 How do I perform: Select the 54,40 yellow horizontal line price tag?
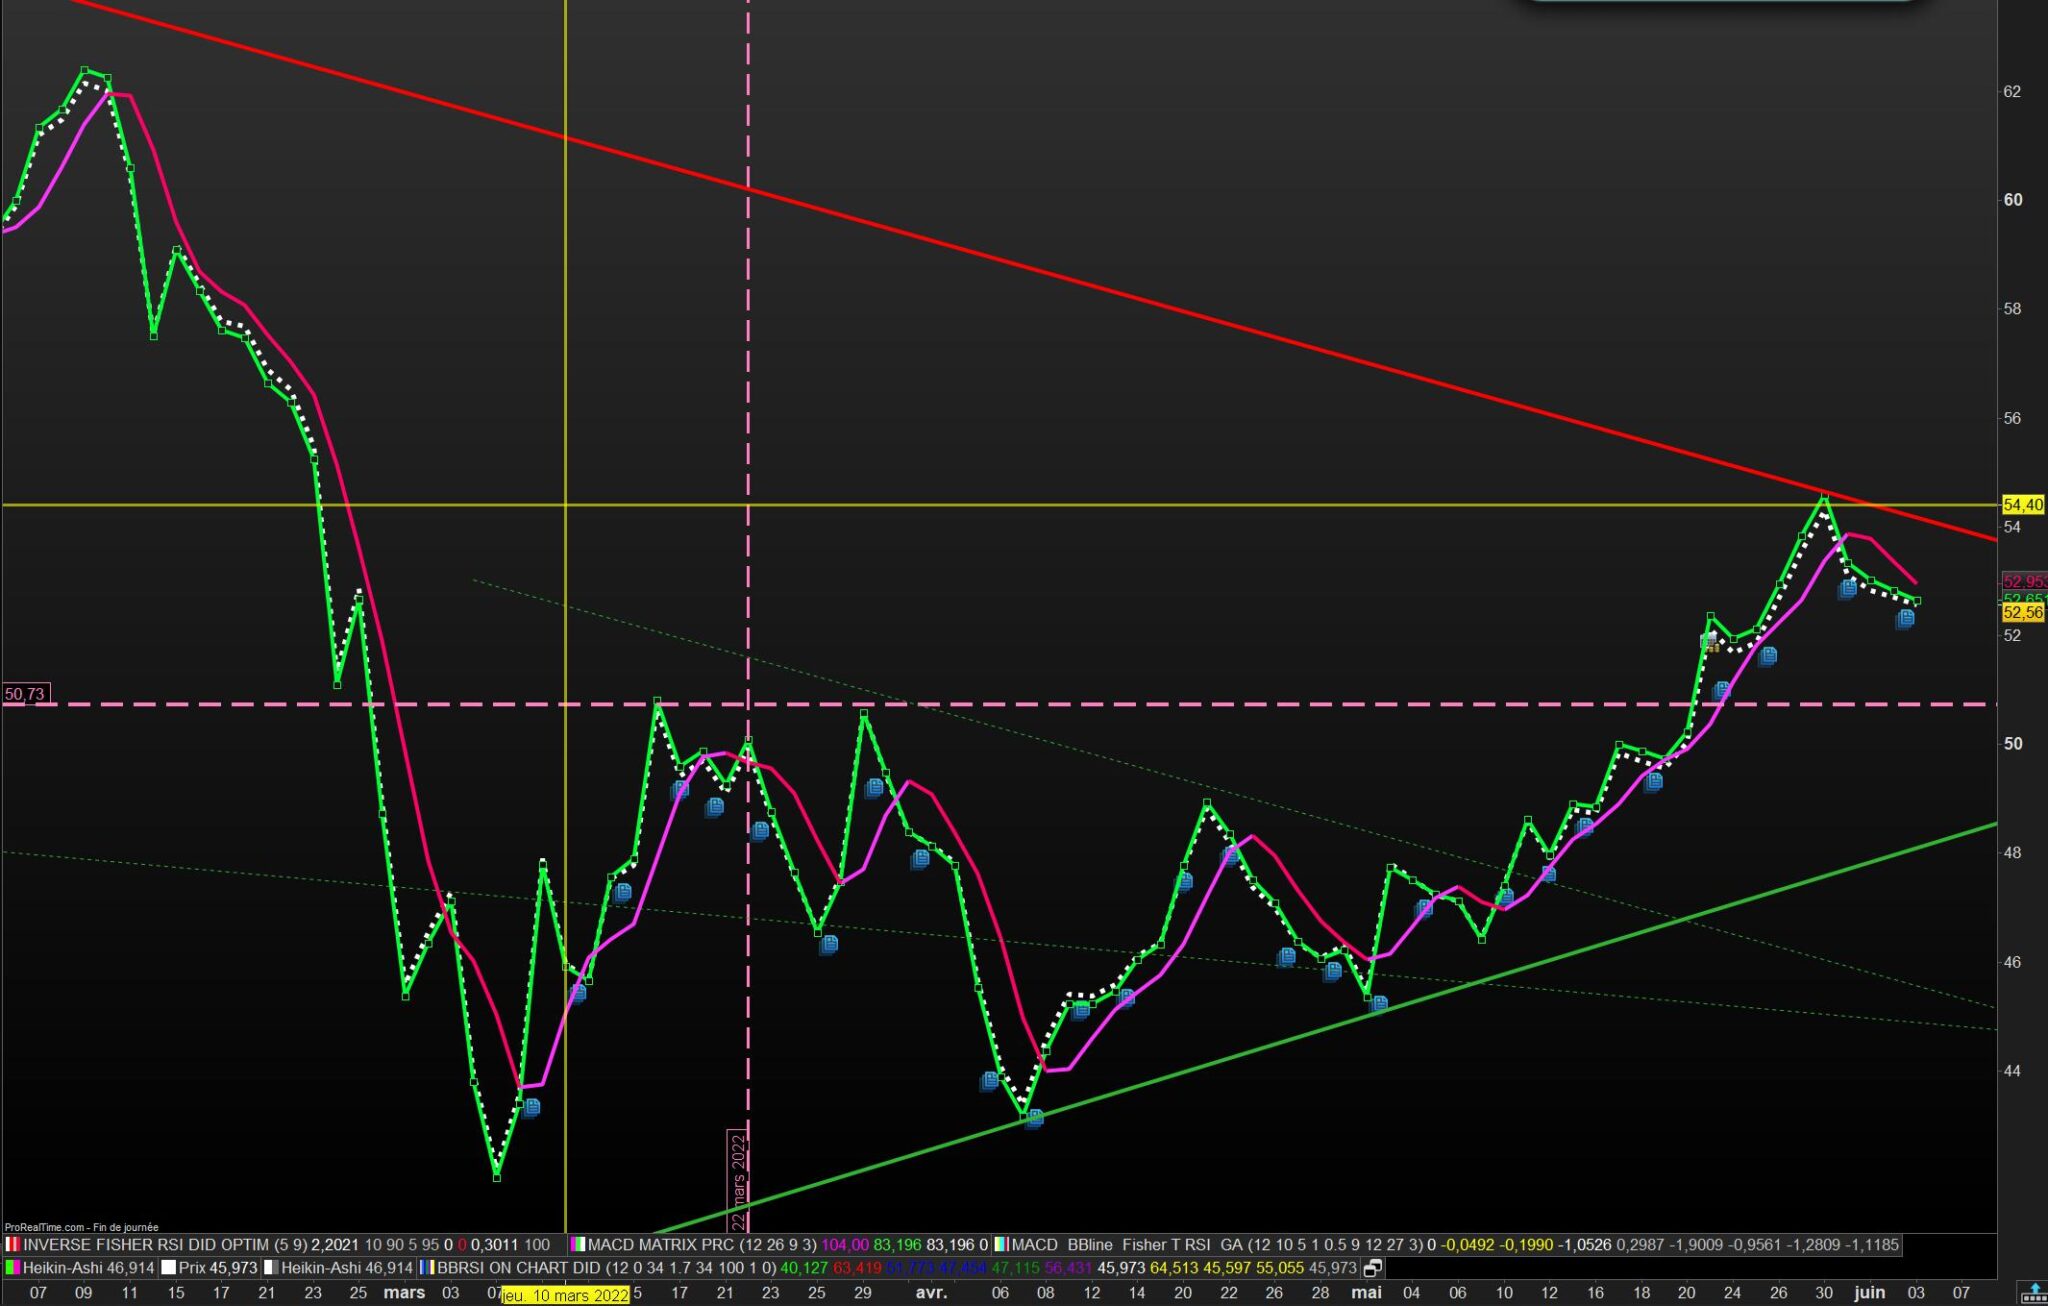[x=2022, y=506]
